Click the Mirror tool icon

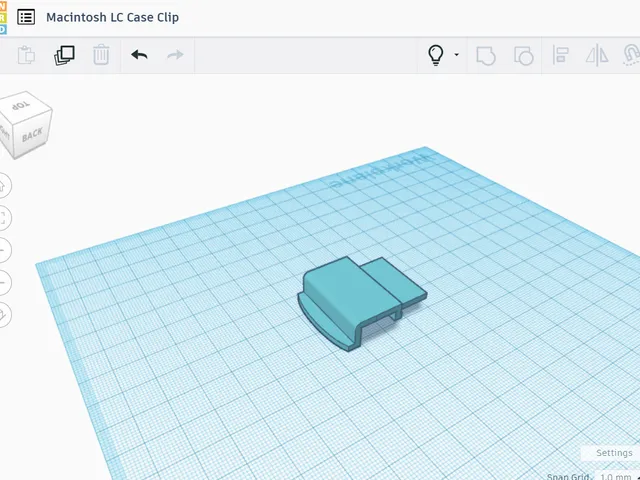[x=597, y=55]
